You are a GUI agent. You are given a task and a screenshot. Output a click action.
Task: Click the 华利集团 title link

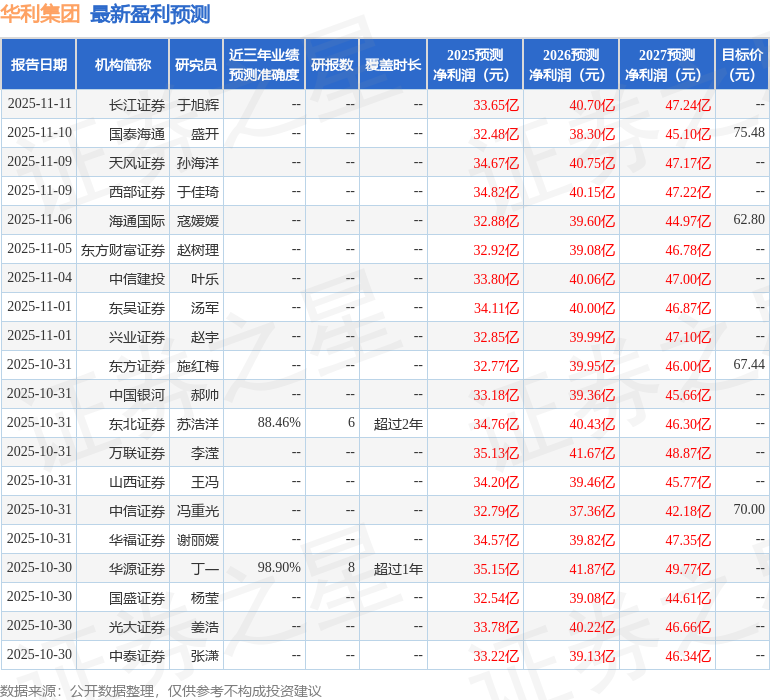tap(41, 15)
